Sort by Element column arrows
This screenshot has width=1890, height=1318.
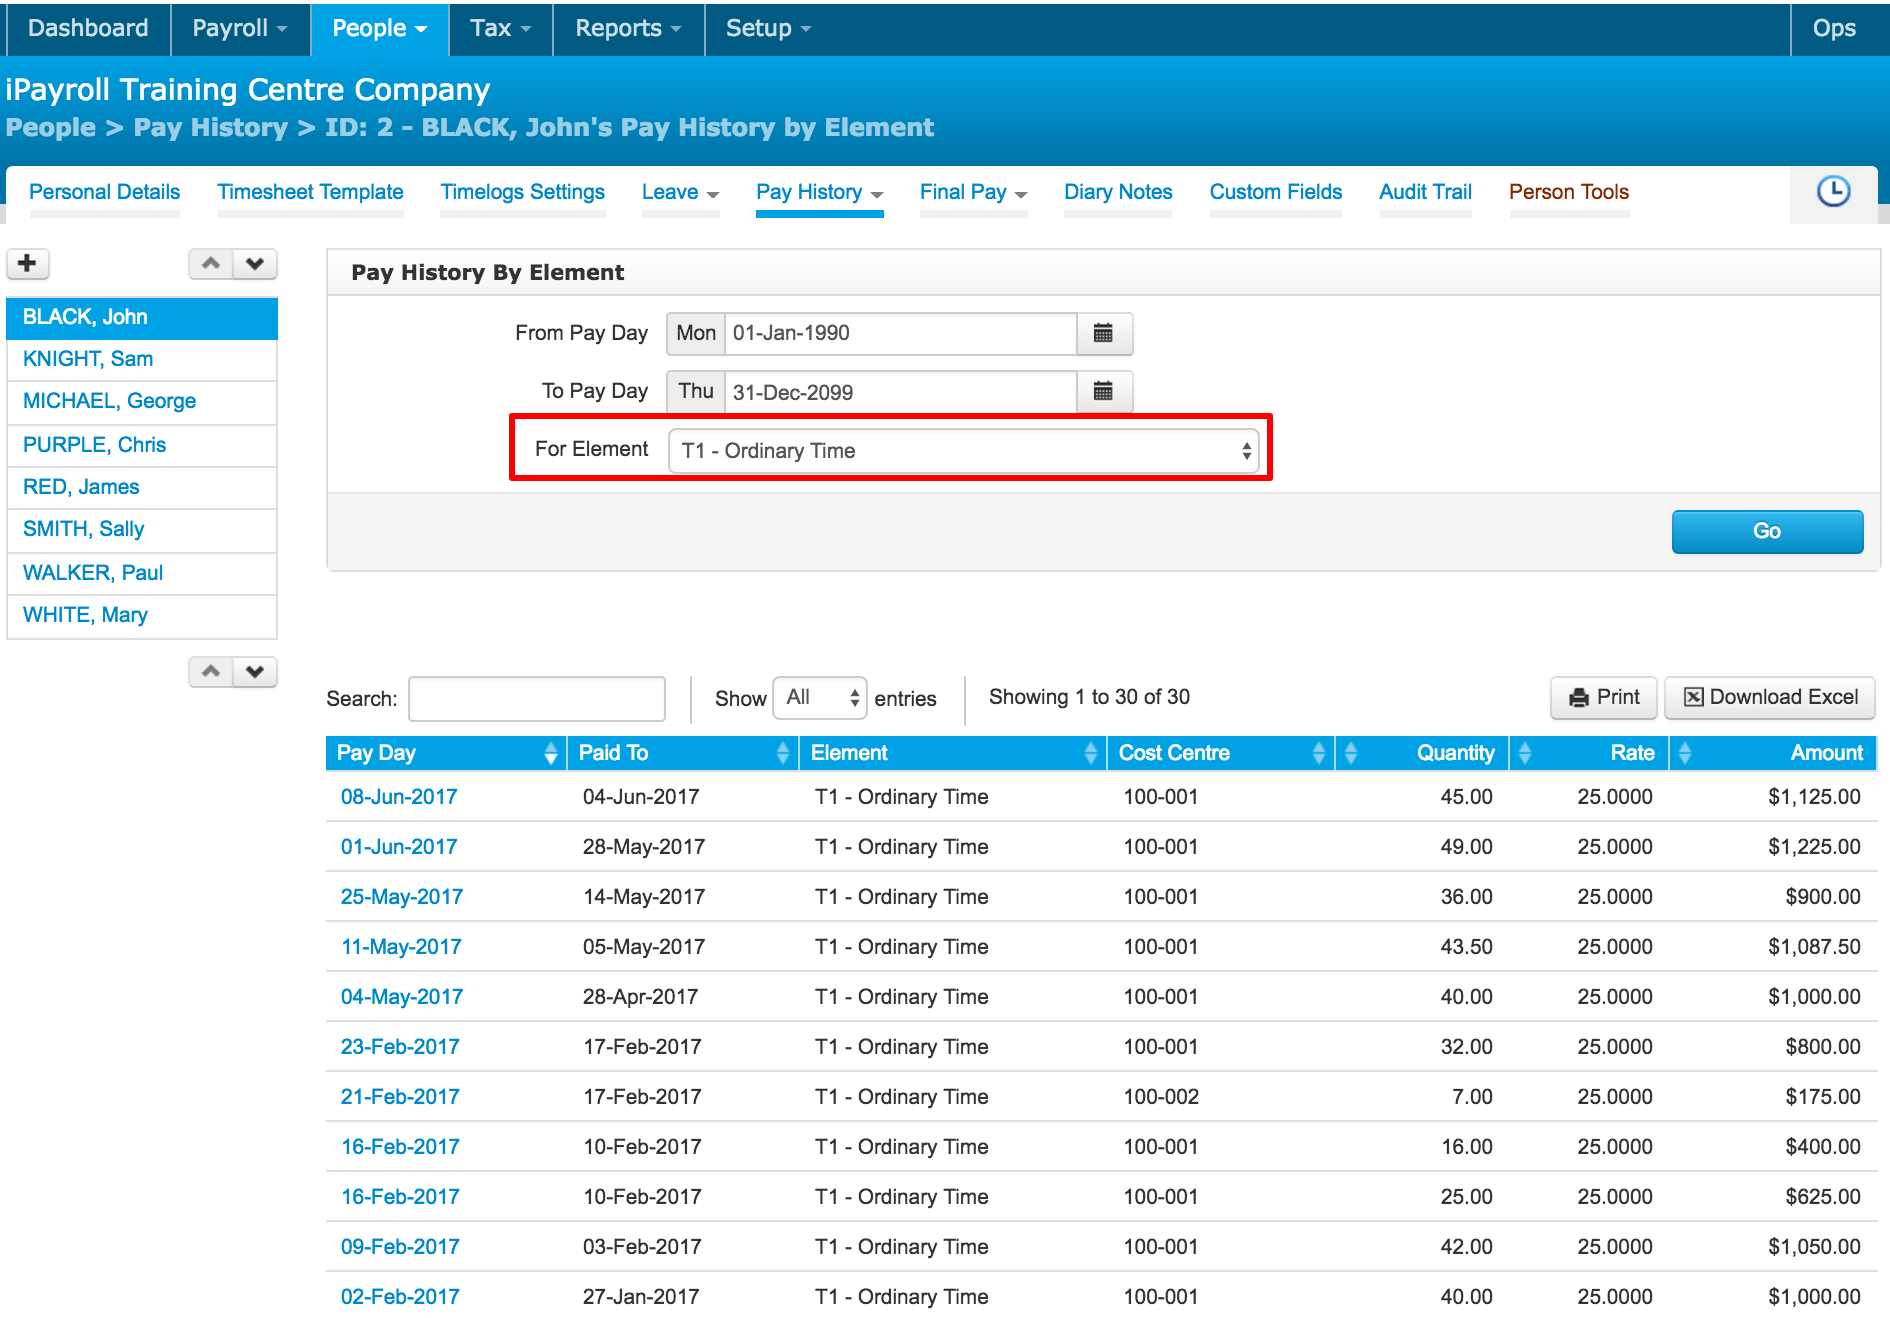click(1091, 753)
